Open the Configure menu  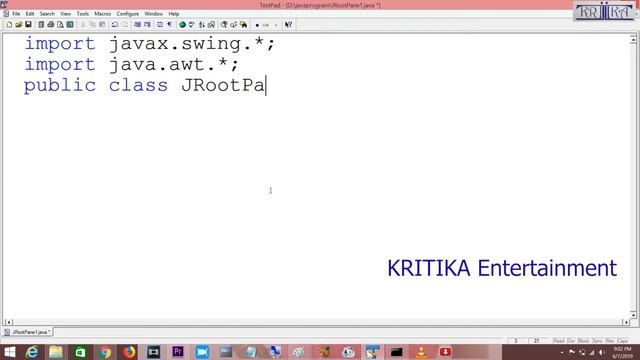click(x=128, y=14)
